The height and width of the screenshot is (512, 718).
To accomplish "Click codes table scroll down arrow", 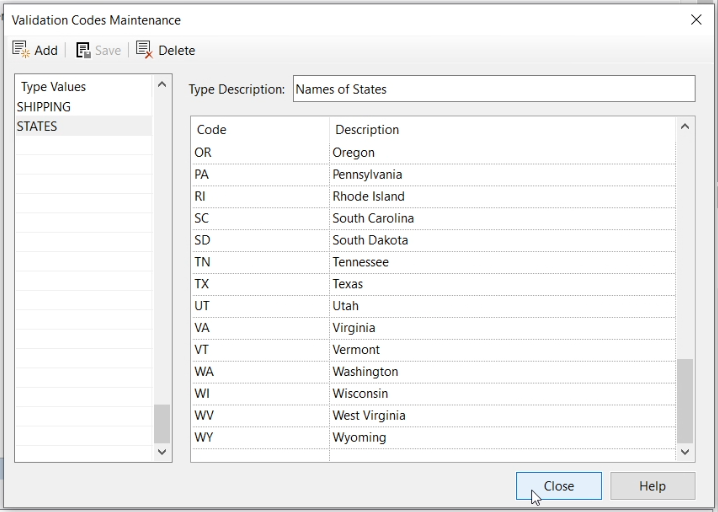I will 685,452.
